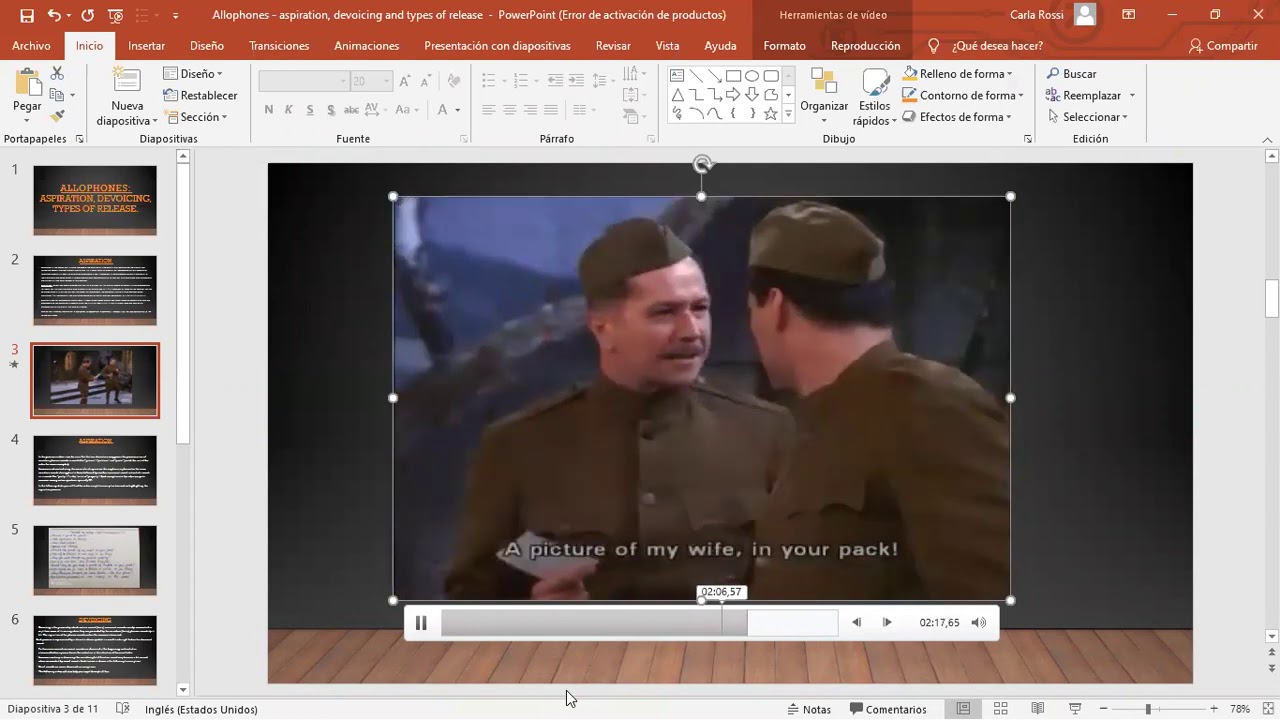Click the Compartir share button
The width and height of the screenshot is (1280, 720).
(x=1223, y=46)
